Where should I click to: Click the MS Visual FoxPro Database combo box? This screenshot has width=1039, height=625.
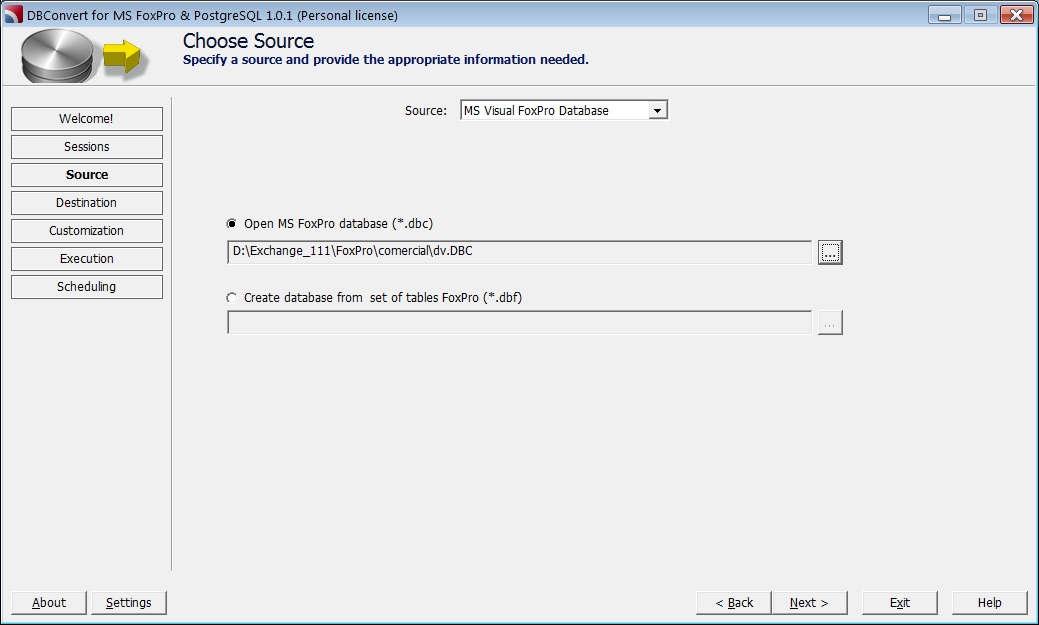(564, 111)
